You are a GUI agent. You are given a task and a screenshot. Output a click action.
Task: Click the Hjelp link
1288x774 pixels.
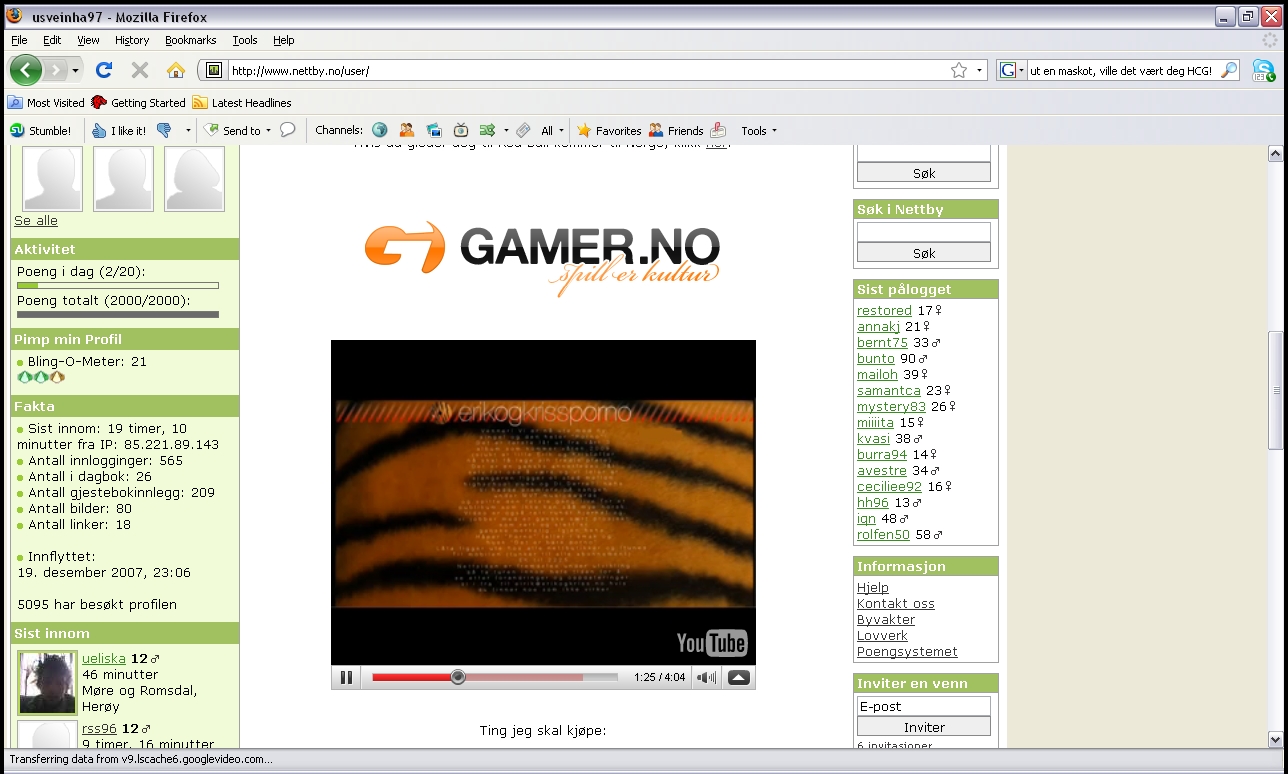click(x=873, y=588)
